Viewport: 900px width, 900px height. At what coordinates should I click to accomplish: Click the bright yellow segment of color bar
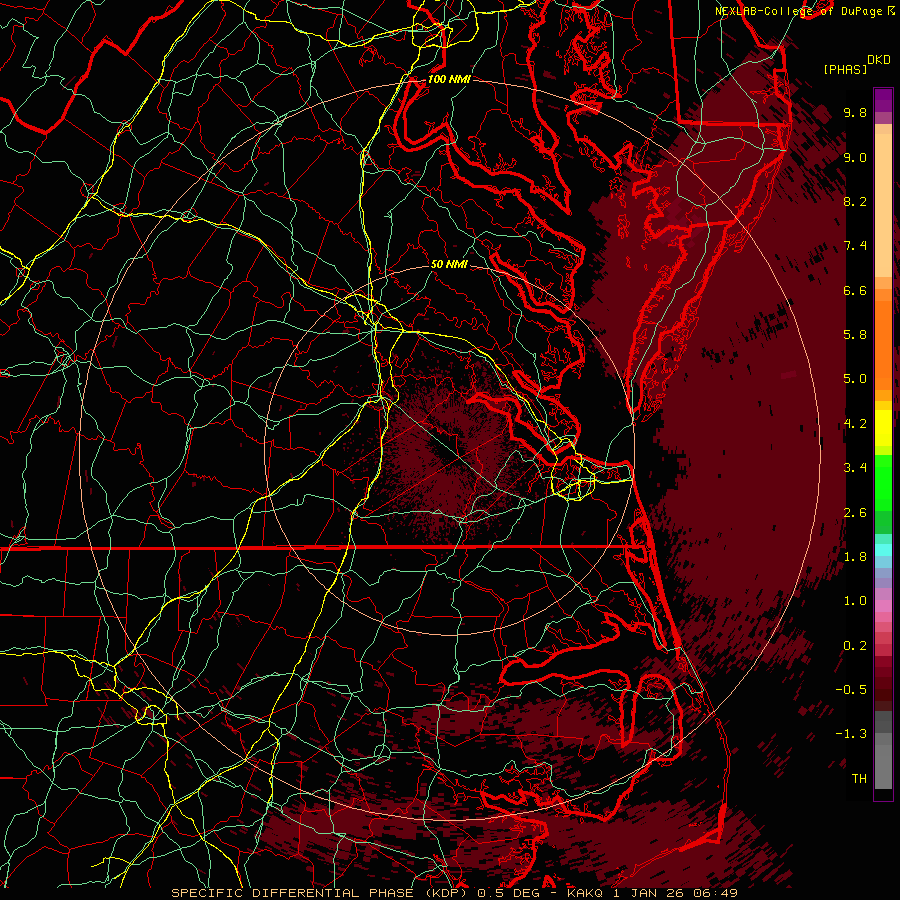tap(883, 428)
